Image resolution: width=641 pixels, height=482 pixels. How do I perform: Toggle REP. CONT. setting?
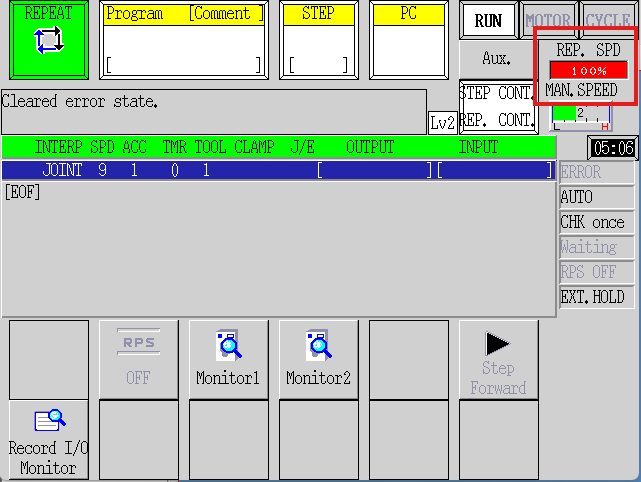tap(496, 120)
